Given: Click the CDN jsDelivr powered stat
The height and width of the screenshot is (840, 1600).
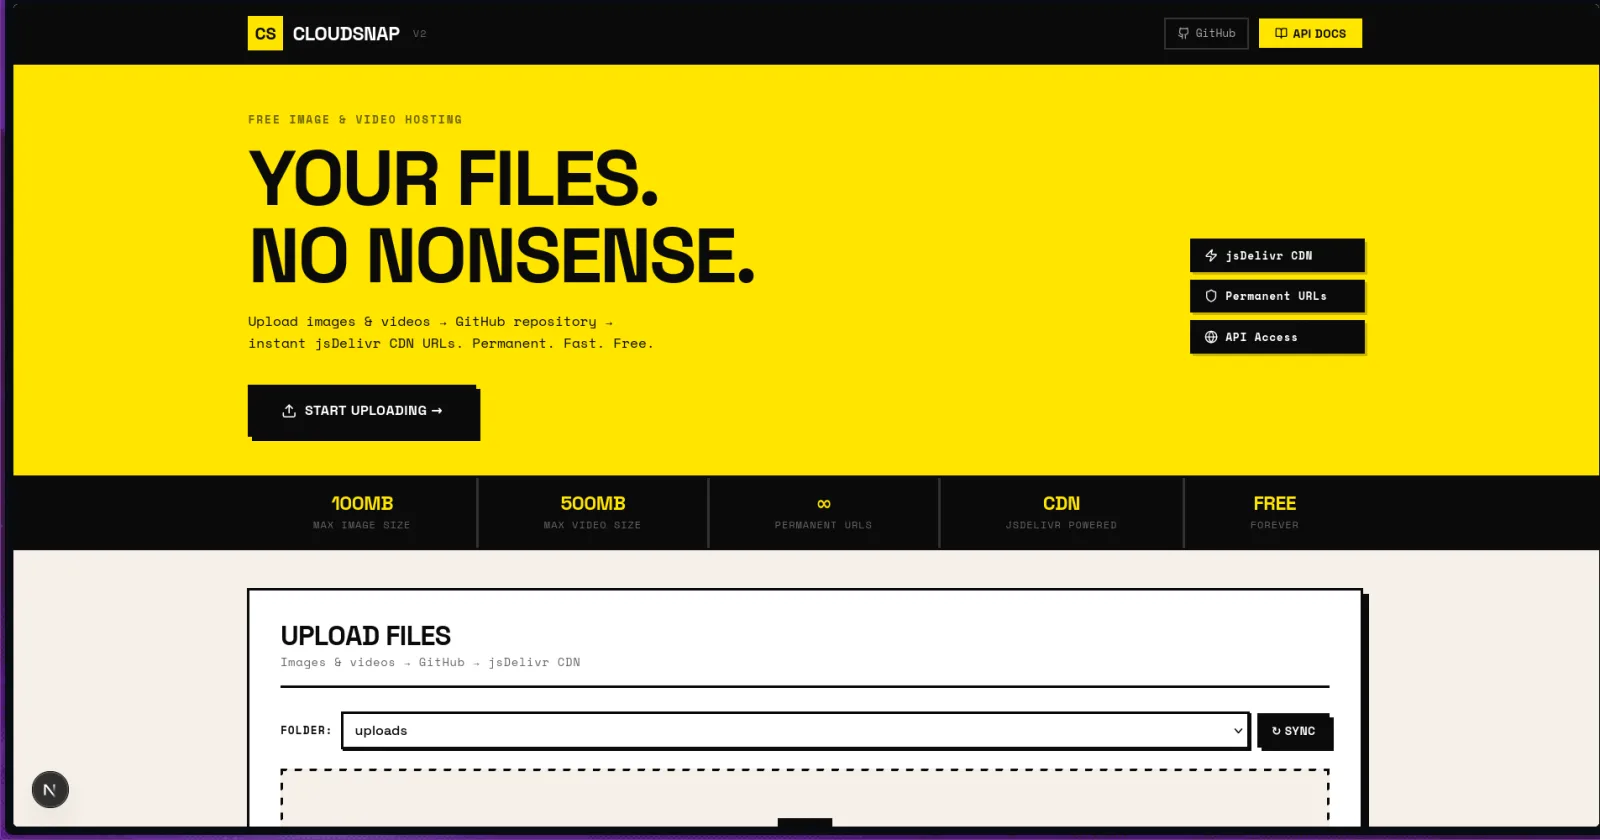Looking at the screenshot, I should 1061,512.
